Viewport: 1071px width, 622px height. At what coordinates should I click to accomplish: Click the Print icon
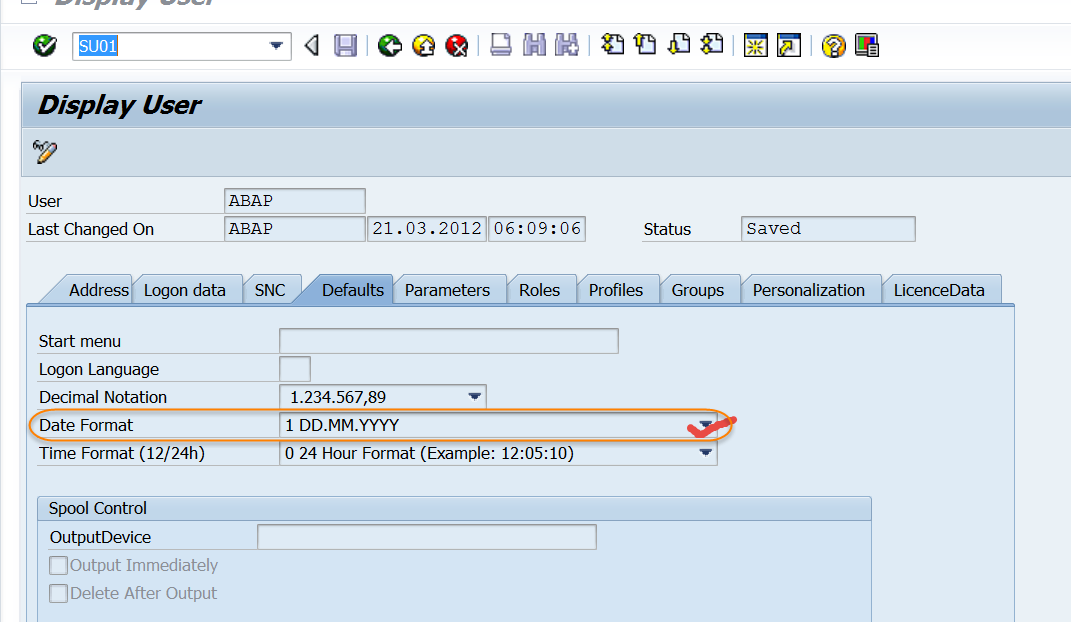coord(501,46)
